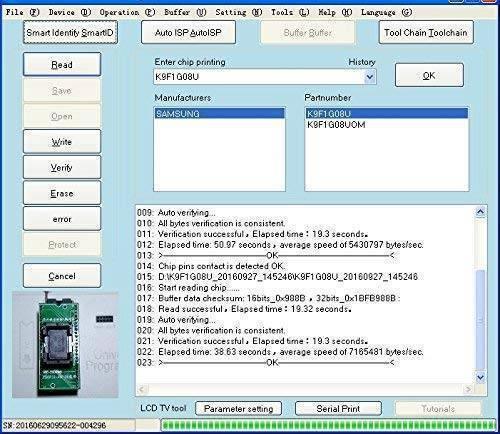Image resolution: width=500 pixels, height=434 pixels.
Task: Click the error button
Action: tap(62, 219)
